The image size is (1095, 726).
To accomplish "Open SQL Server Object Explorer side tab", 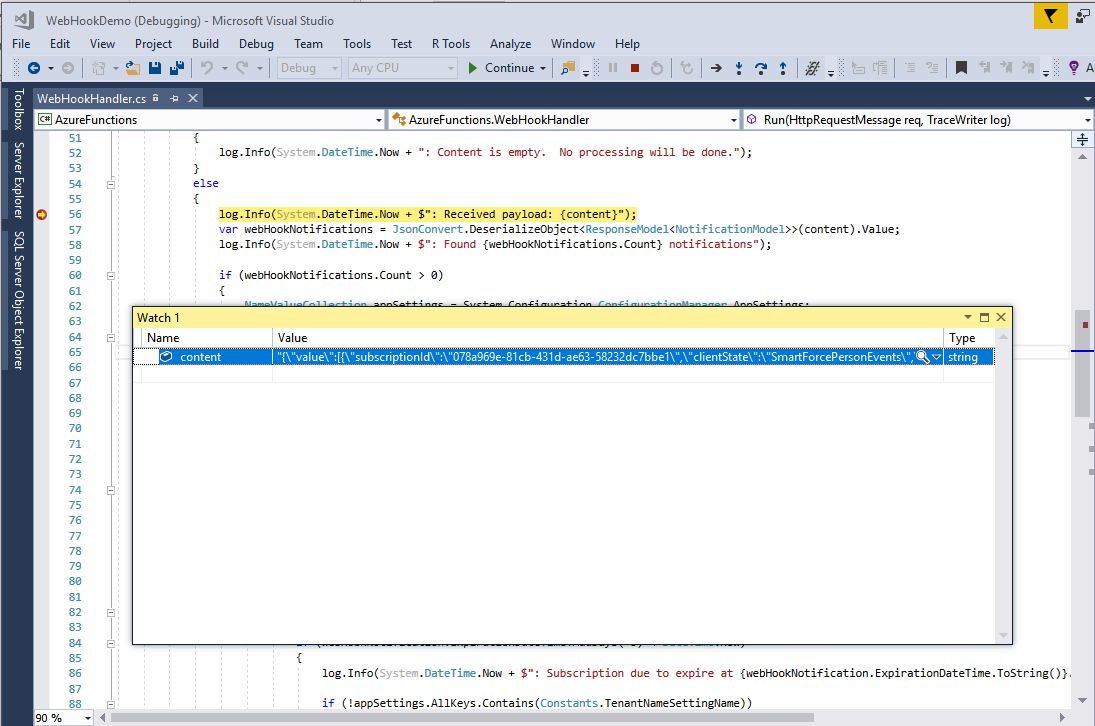I will click(x=18, y=299).
